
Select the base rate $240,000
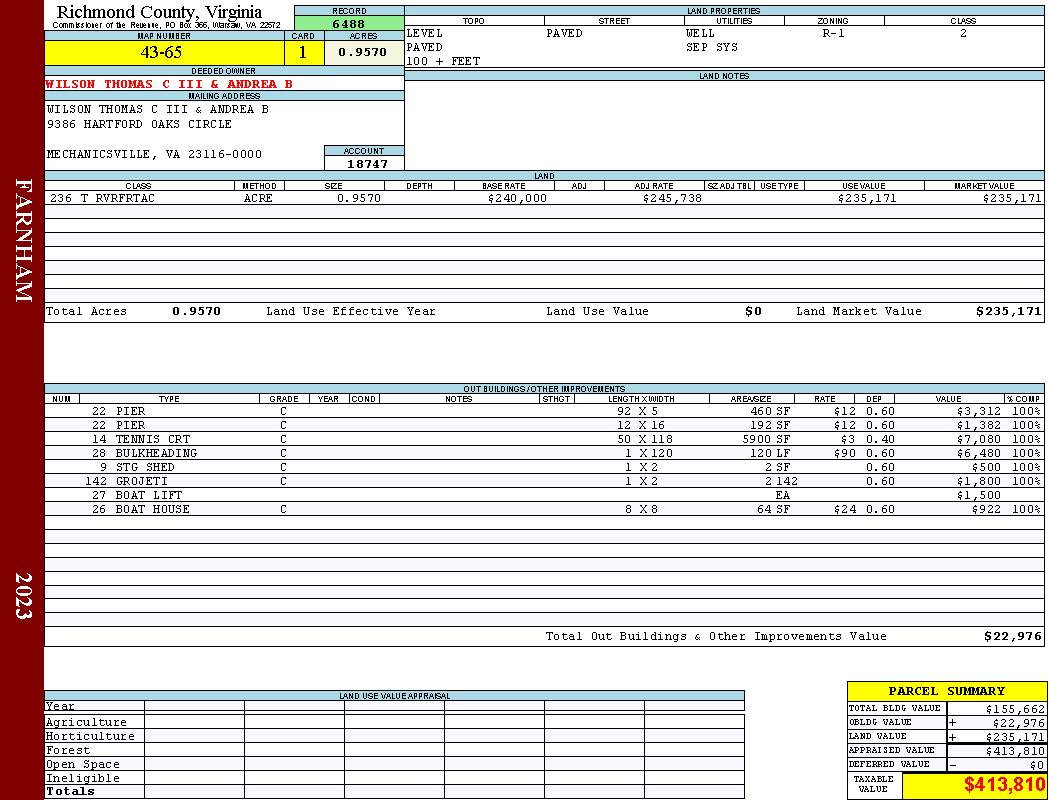pyautogui.click(x=517, y=198)
